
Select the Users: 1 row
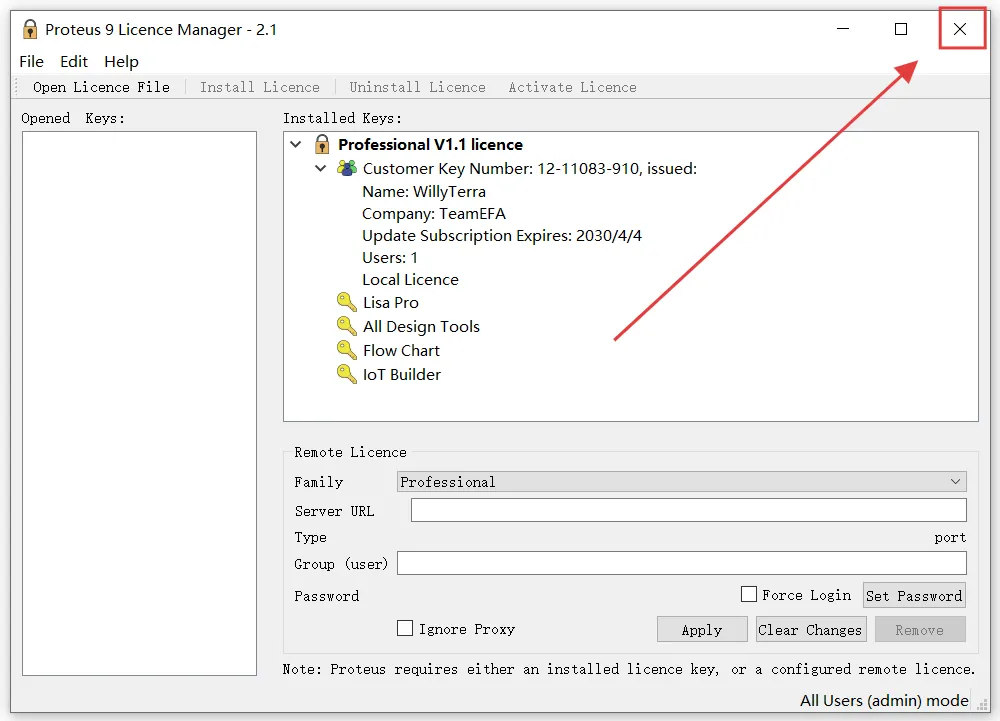tap(390, 258)
